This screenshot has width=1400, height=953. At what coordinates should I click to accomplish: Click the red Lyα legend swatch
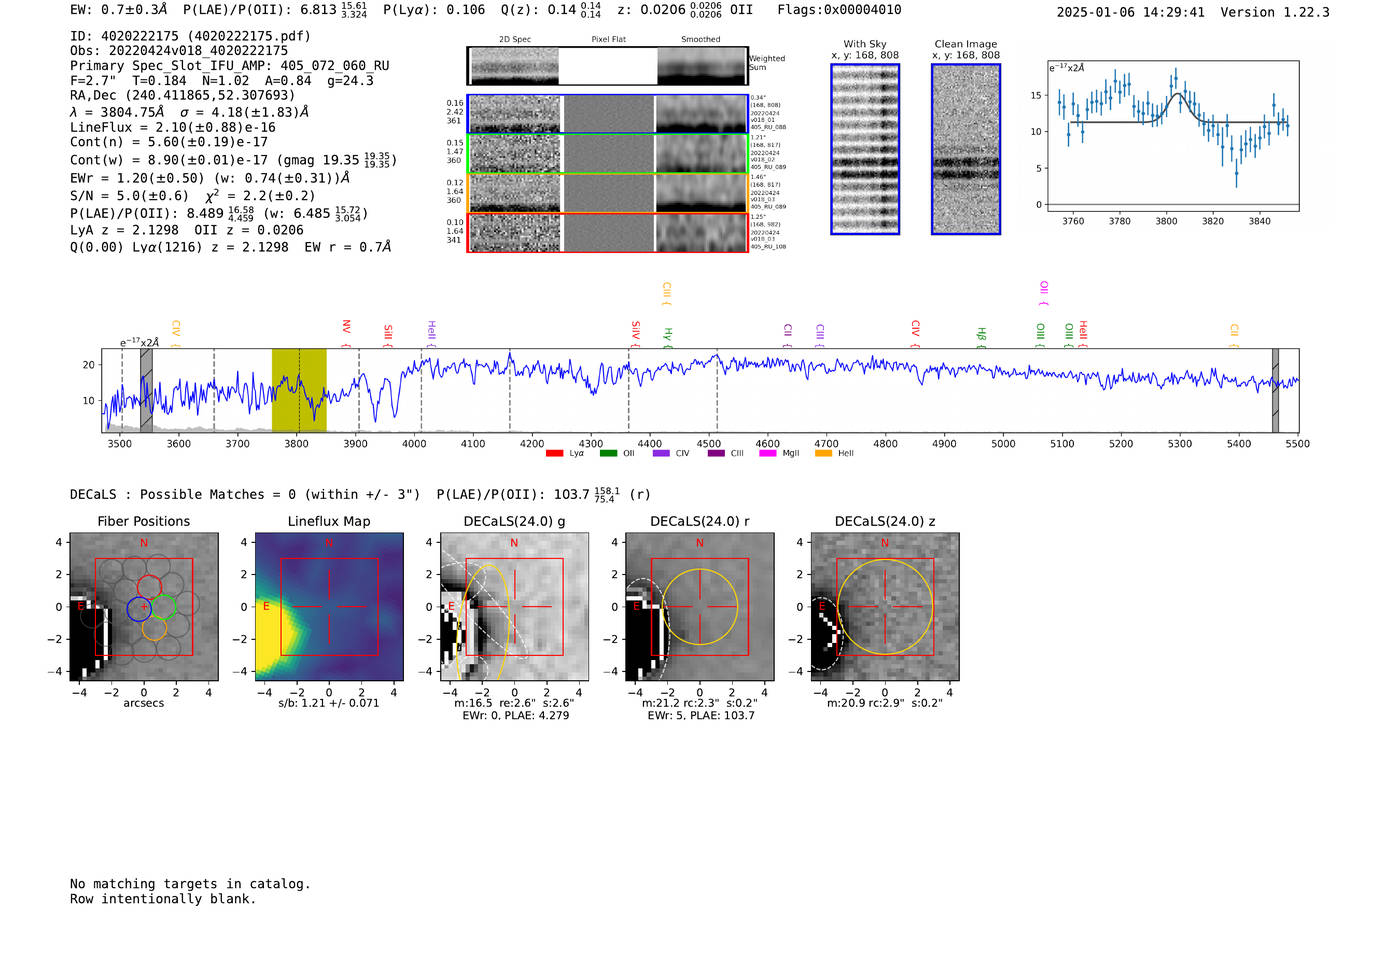[x=554, y=453]
